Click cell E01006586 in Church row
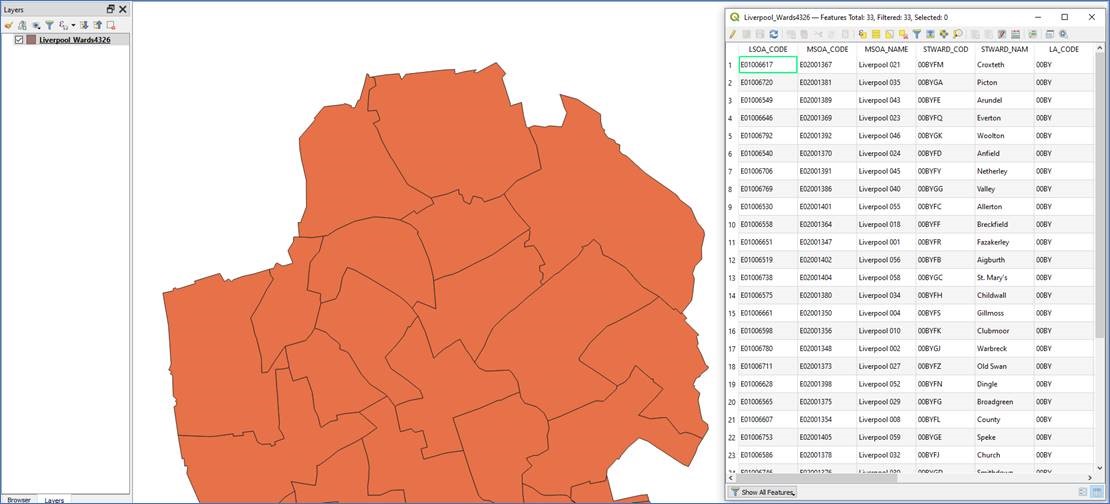This screenshot has width=1110, height=504. (768, 454)
